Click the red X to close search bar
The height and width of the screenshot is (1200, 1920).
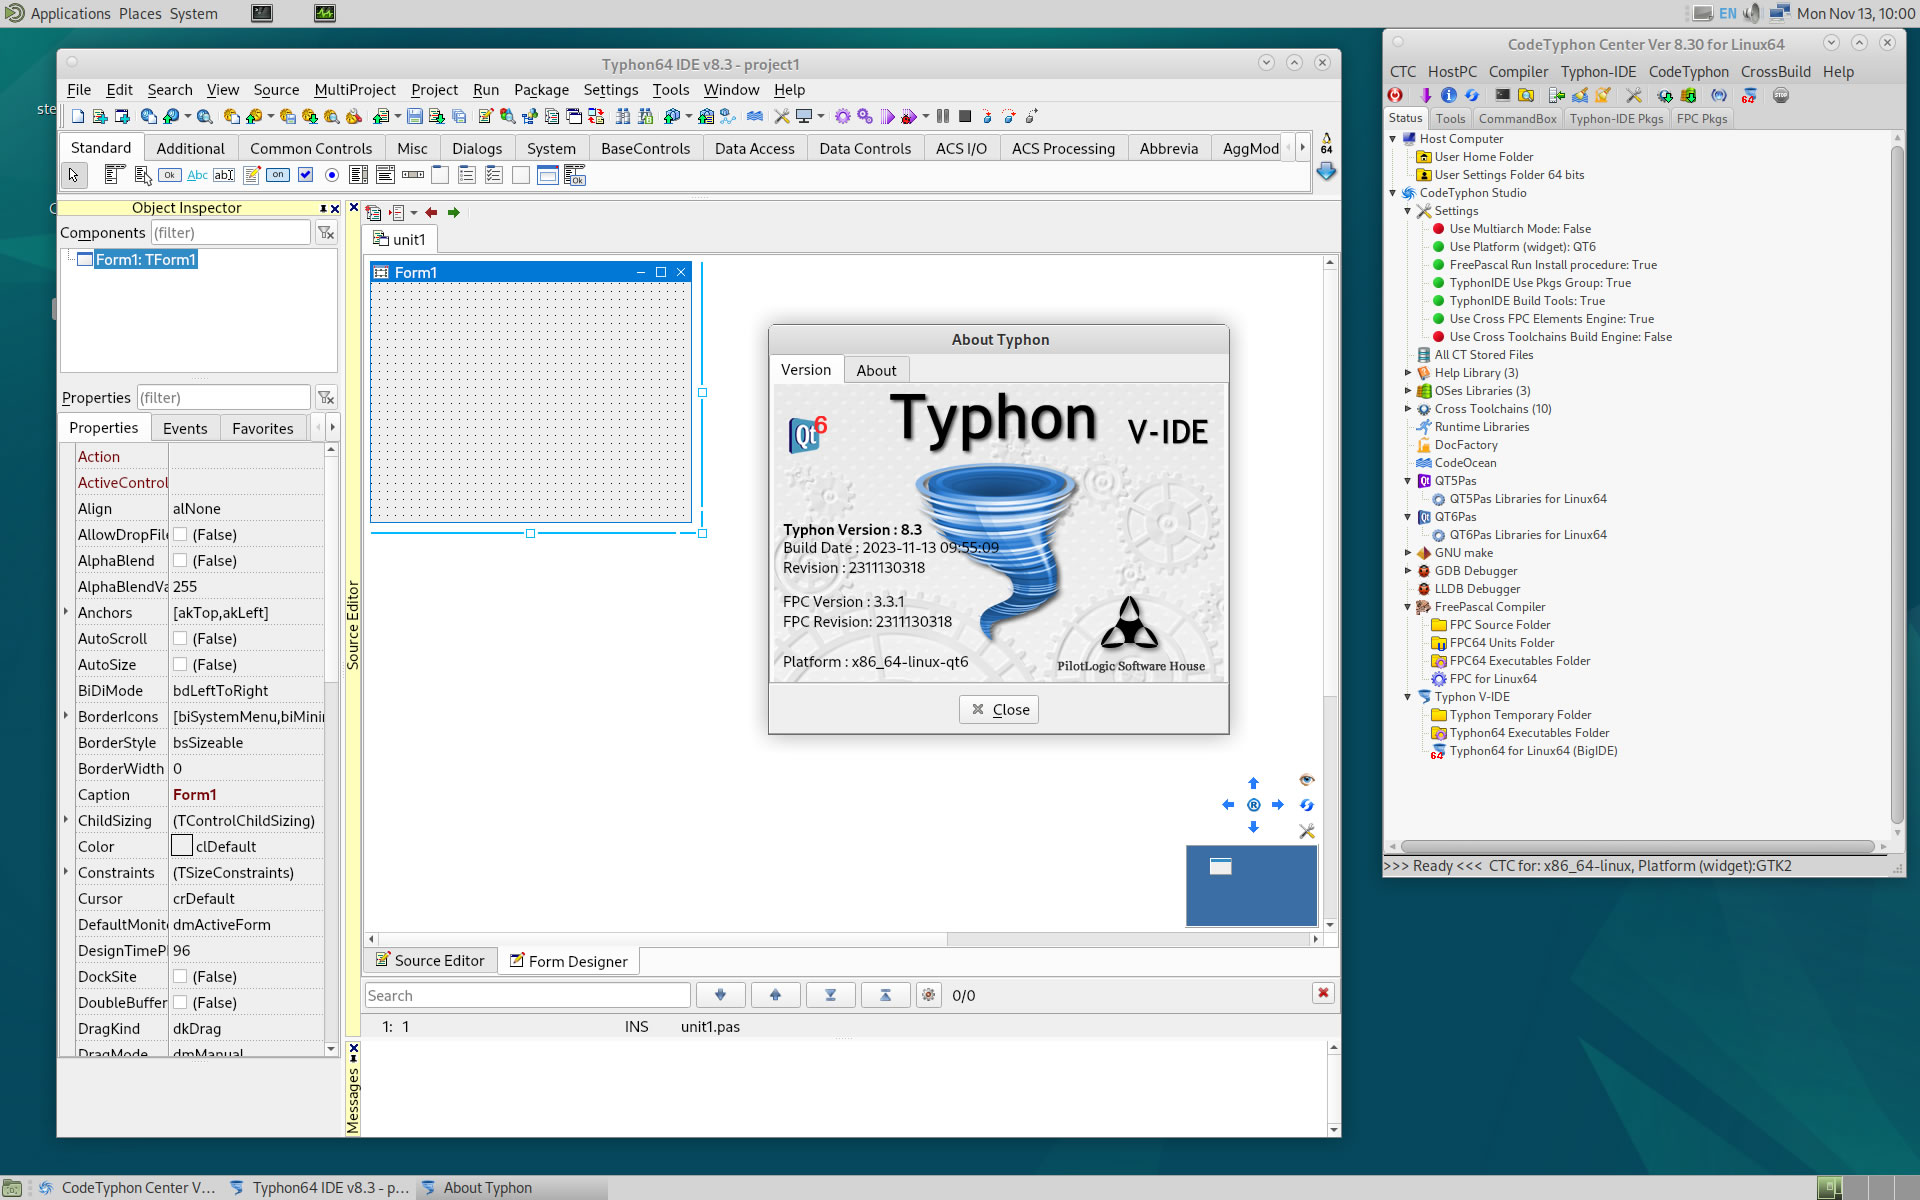[1323, 993]
